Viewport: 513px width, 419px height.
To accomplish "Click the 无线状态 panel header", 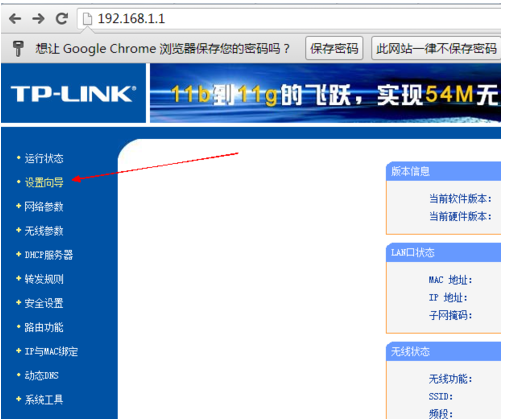I will [443, 351].
